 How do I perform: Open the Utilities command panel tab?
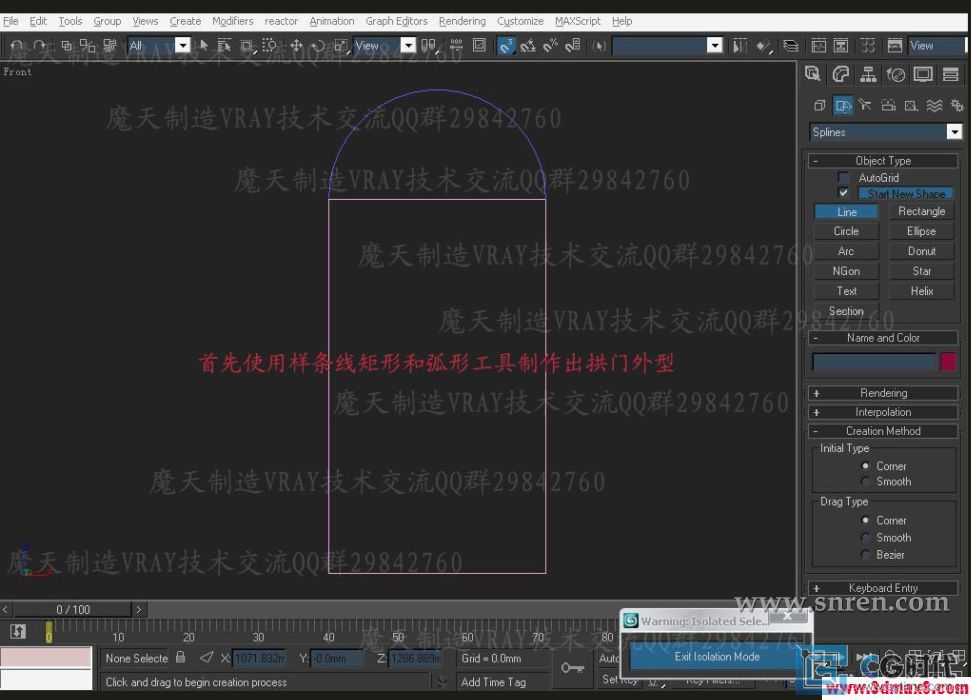point(951,75)
